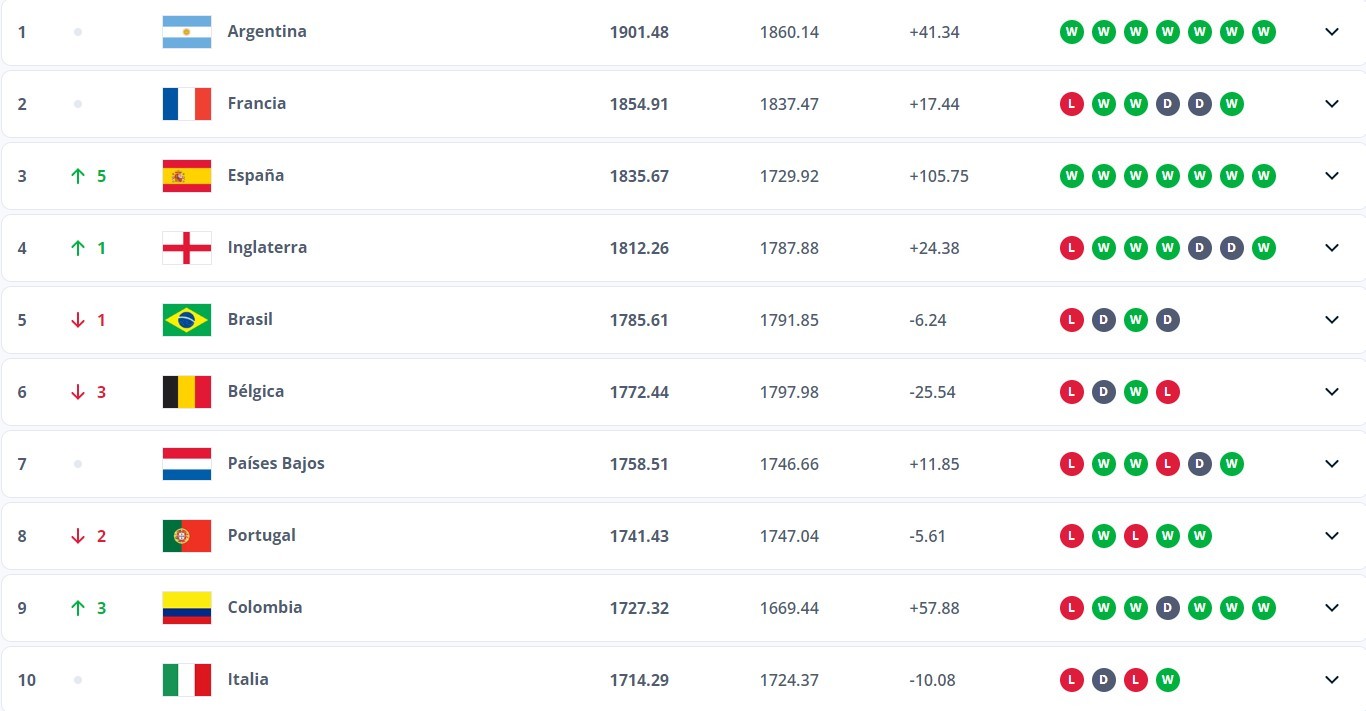Open the Inglaterra team link
The width and height of the screenshot is (1366, 711).
click(x=267, y=248)
